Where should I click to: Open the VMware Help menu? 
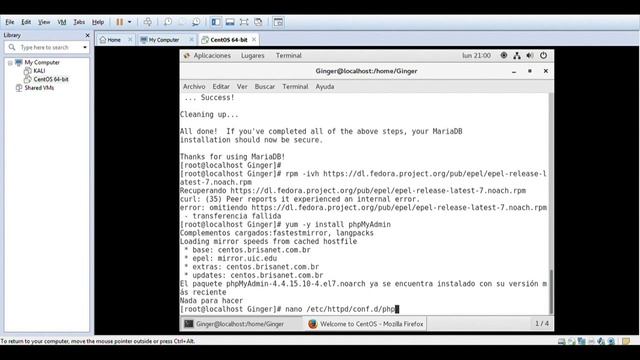pyautogui.click(x=98, y=22)
